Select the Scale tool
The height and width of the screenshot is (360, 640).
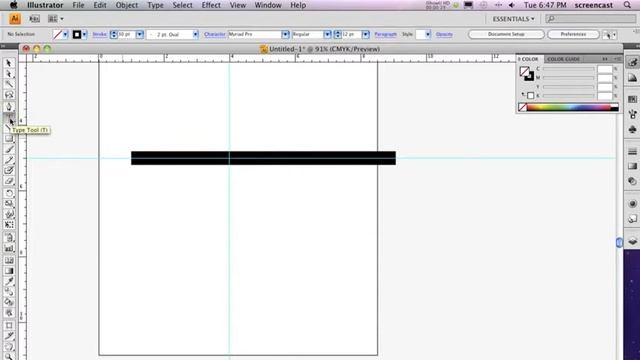pyautogui.click(x=9, y=204)
